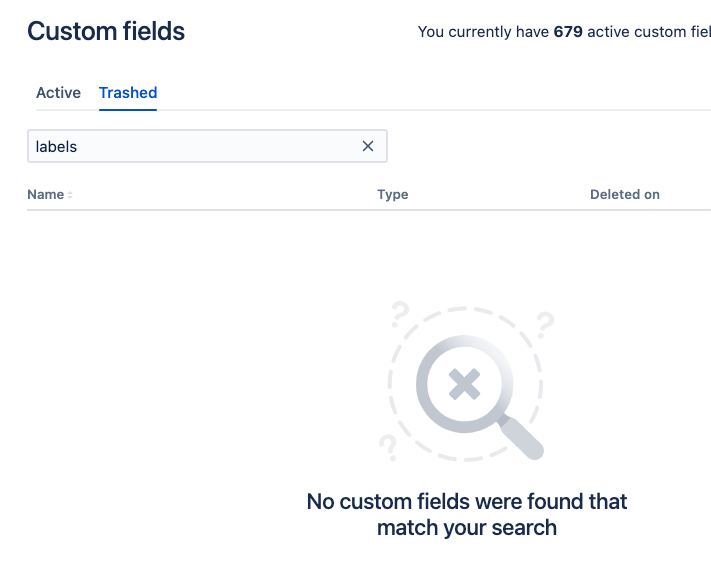Click the match your search text line
711x574 pixels.
coord(467,528)
